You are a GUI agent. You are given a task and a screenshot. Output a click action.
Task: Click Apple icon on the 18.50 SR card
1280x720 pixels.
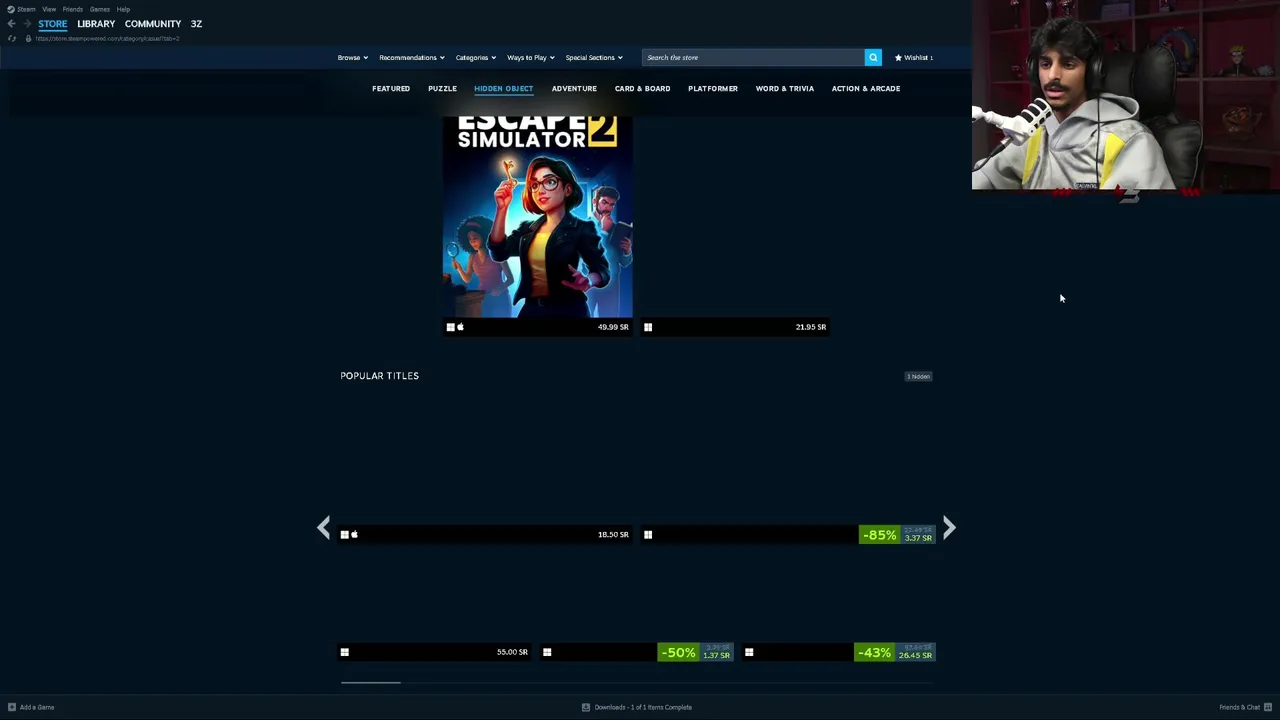(354, 534)
